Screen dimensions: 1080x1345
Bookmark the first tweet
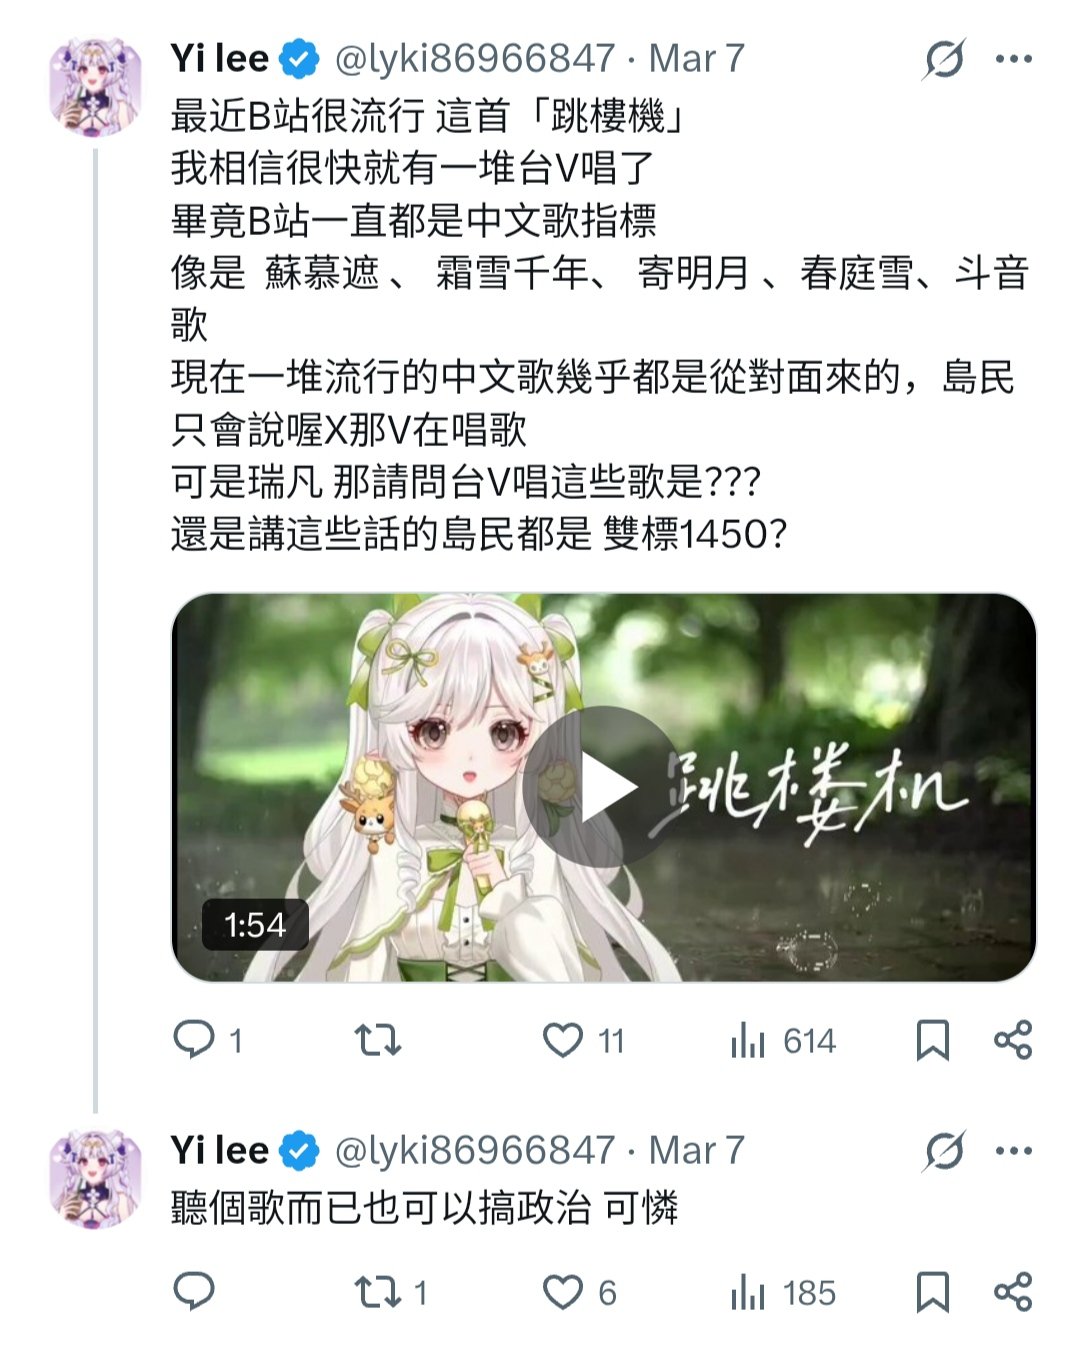932,1040
